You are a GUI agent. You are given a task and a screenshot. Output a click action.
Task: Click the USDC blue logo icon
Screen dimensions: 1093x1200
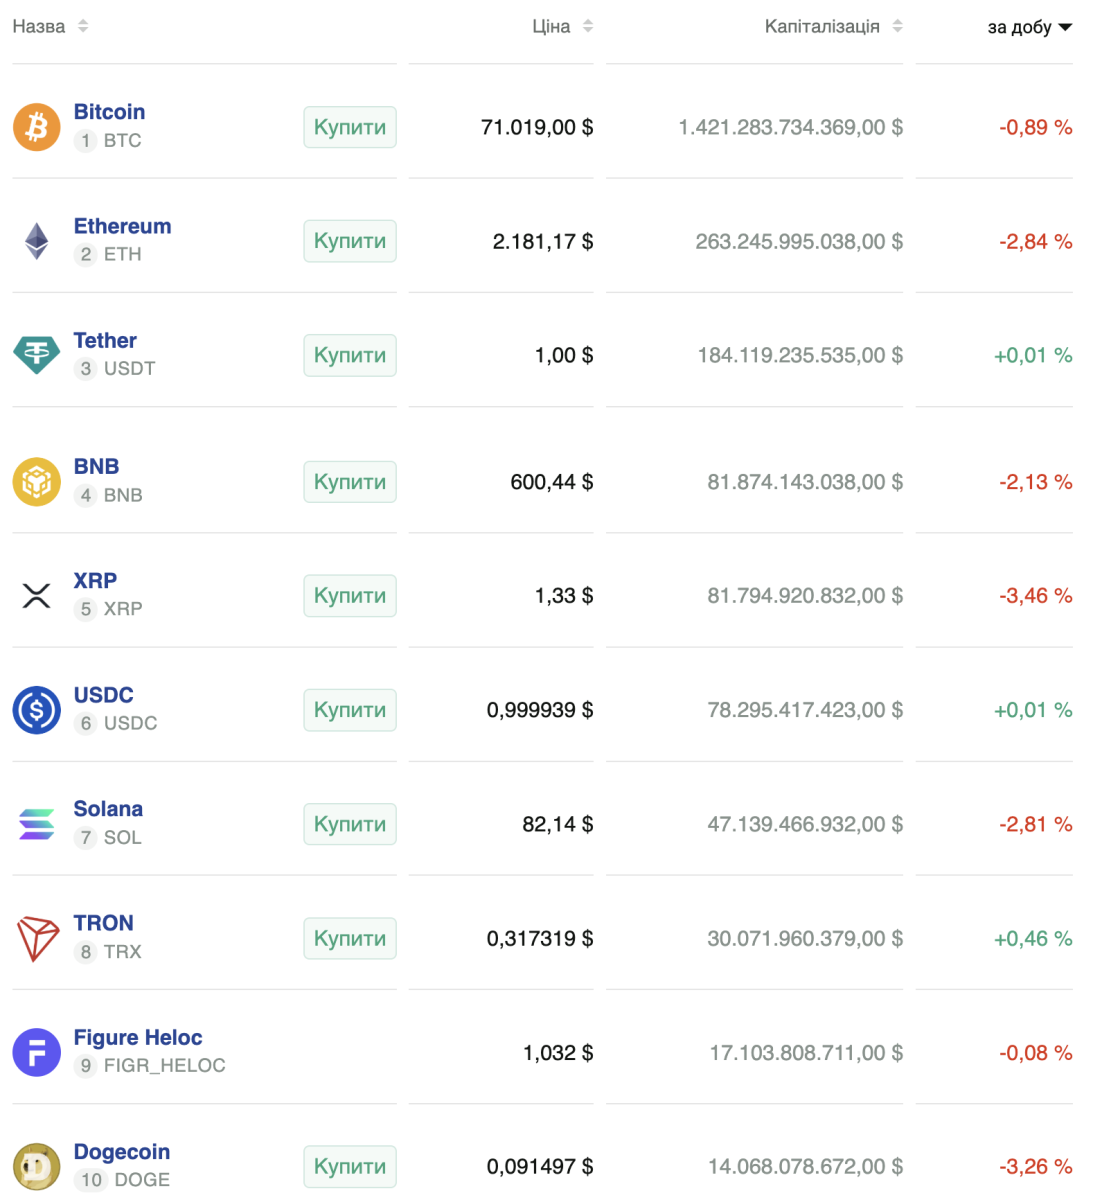pos(37,710)
